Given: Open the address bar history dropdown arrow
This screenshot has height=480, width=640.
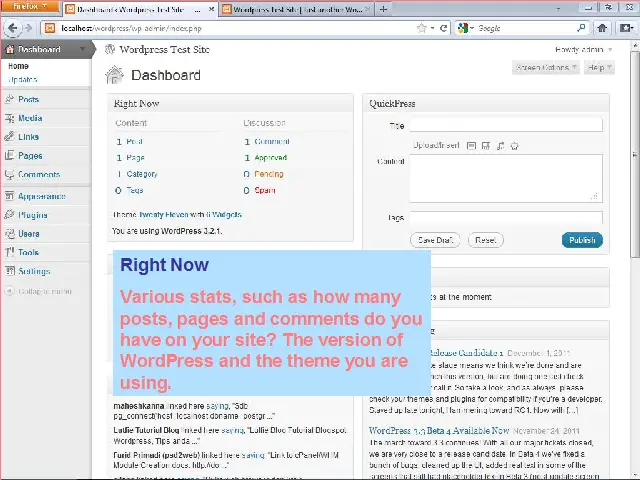Looking at the screenshot, I should coord(432,28).
